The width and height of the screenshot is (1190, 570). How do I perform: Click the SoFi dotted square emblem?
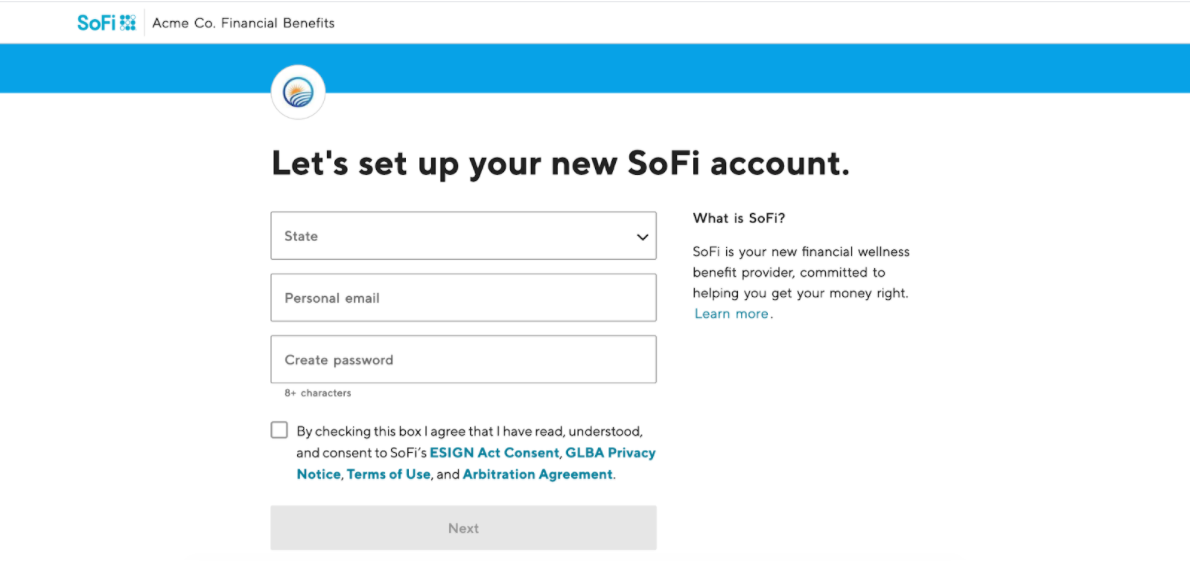coord(128,22)
